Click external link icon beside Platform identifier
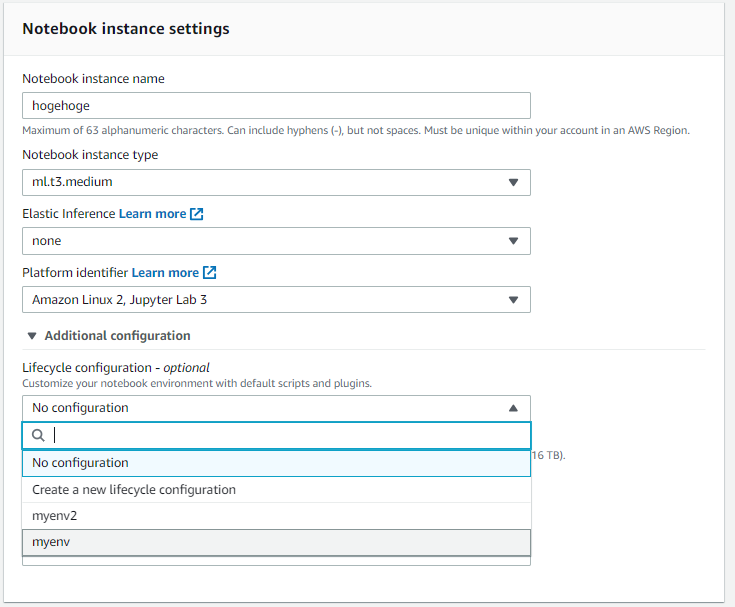Image resolution: width=735 pixels, height=607 pixels. (x=210, y=272)
